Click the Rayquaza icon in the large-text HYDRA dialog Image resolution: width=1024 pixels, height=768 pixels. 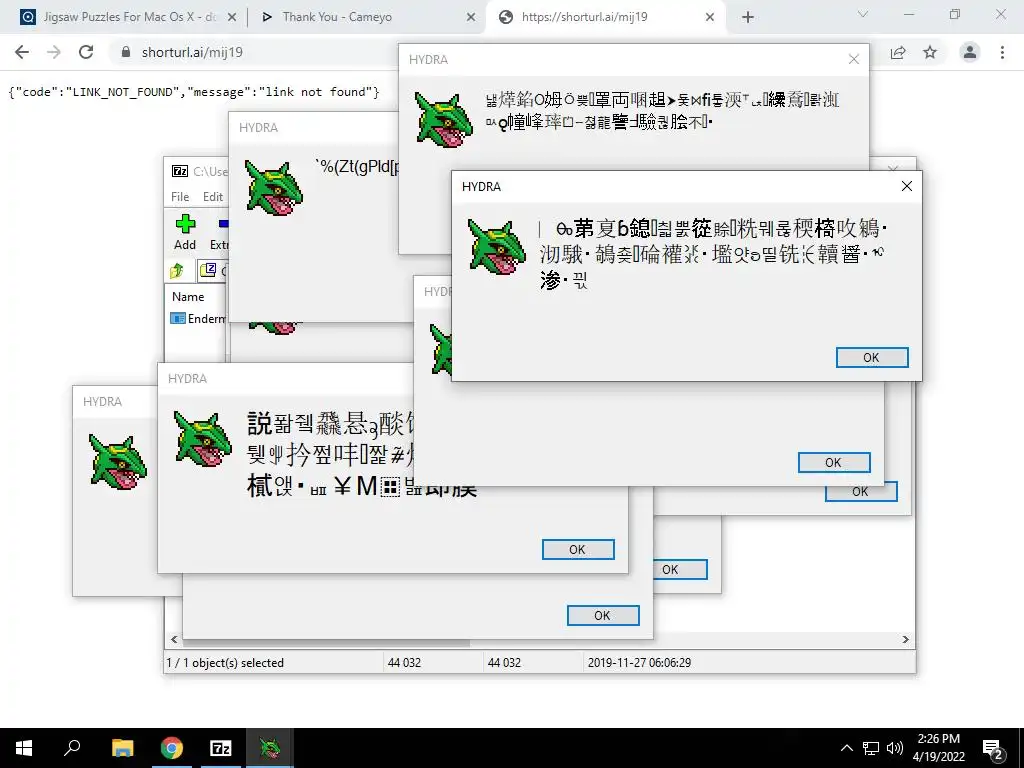click(203, 439)
